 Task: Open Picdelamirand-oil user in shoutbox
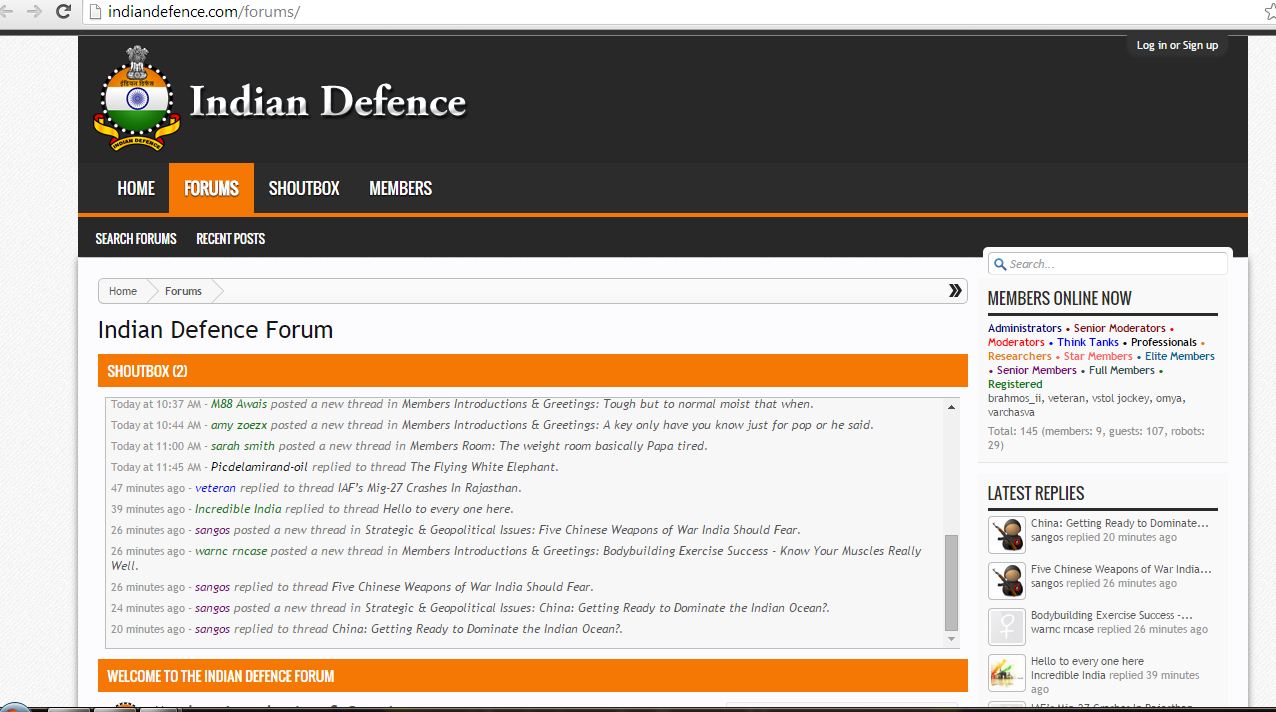[x=260, y=467]
